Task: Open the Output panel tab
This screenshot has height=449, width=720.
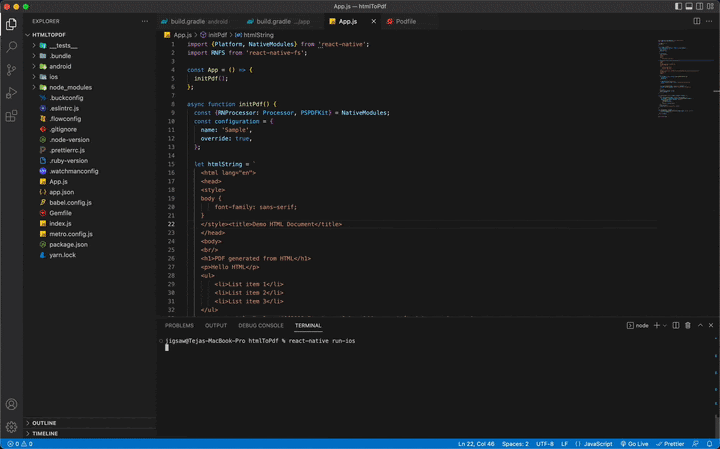Action: point(216,325)
